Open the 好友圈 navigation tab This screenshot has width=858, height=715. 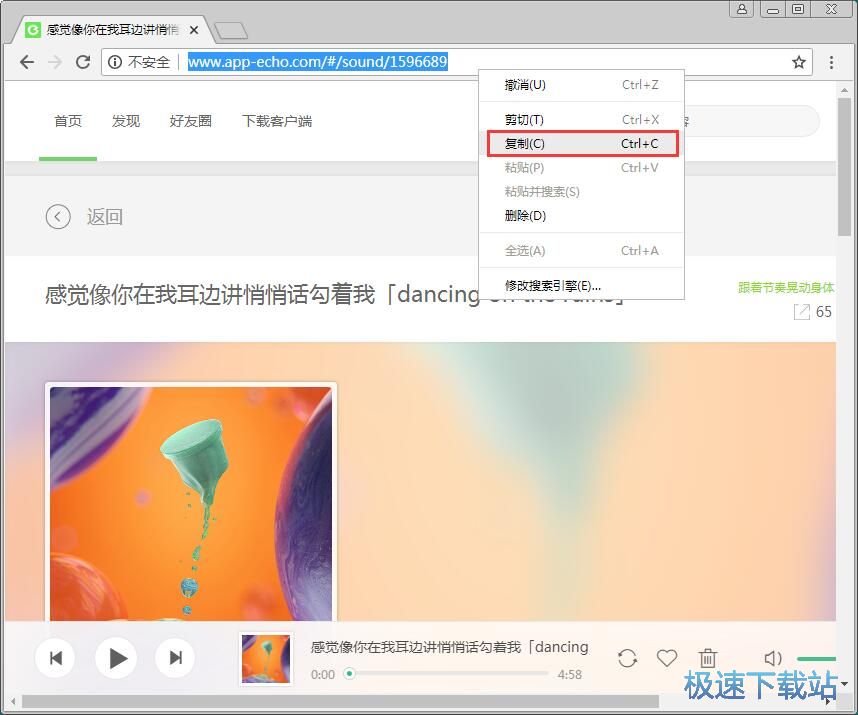pyautogui.click(x=190, y=121)
